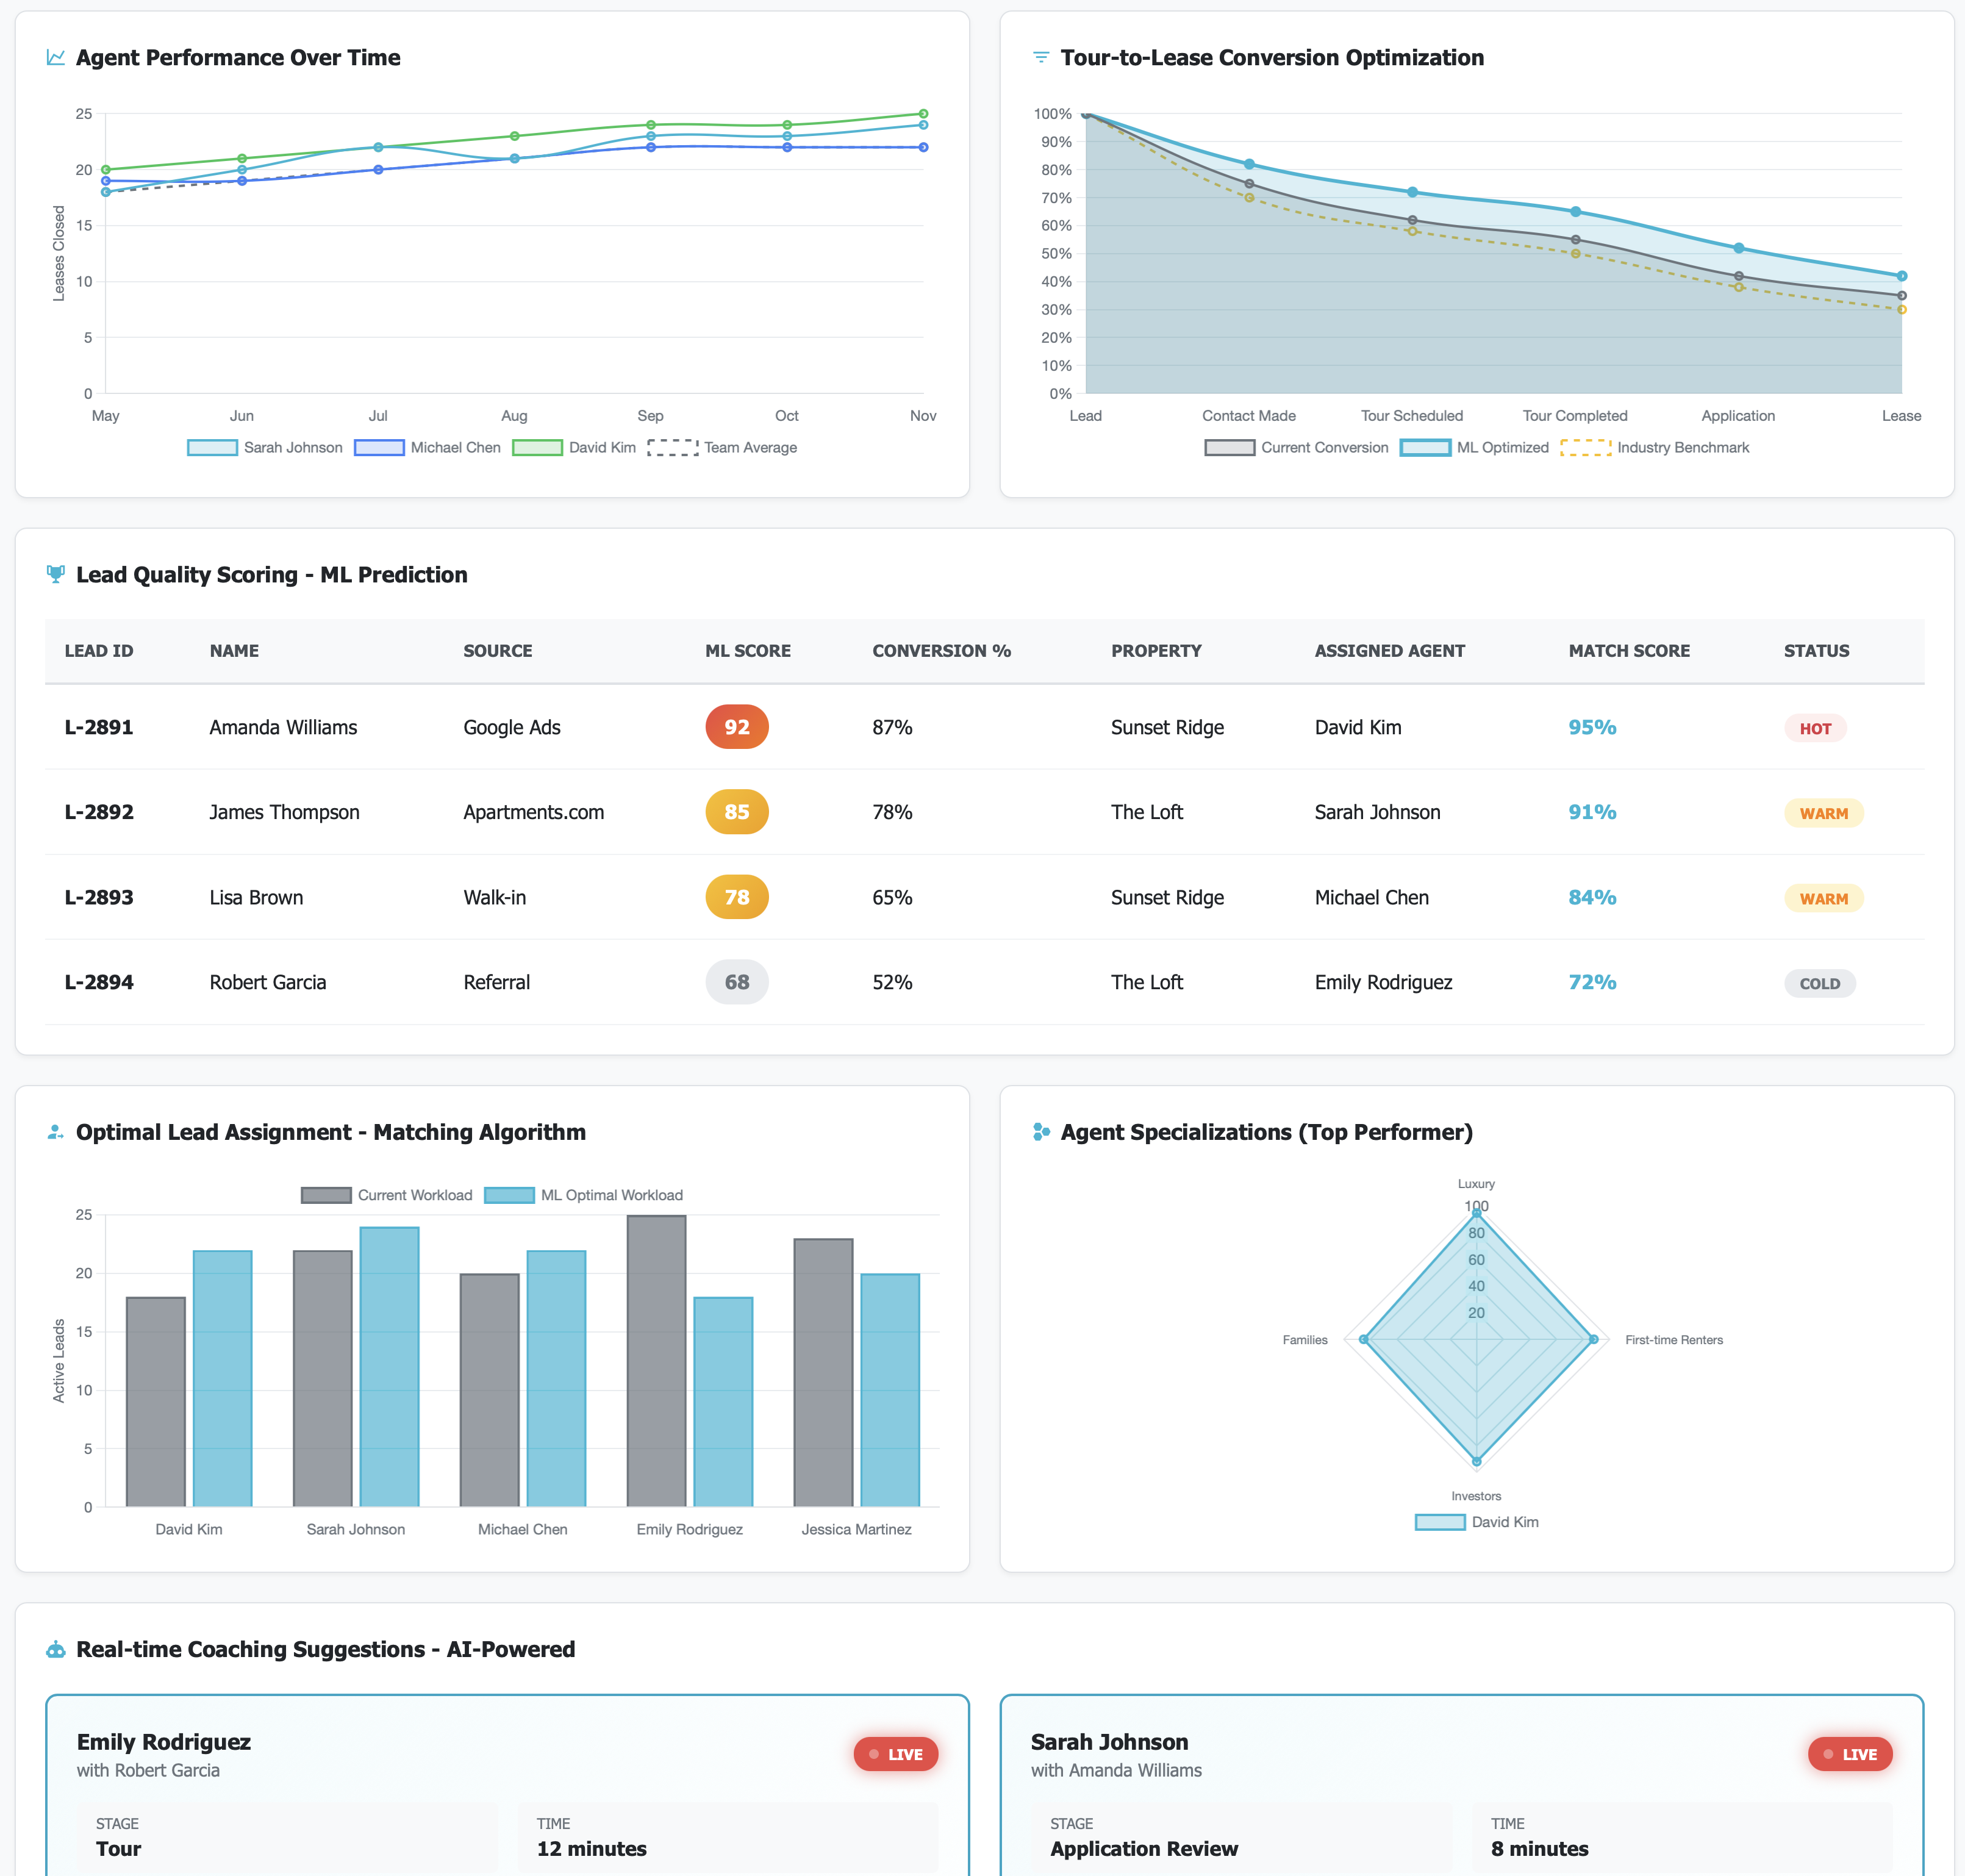Screen dimensions: 1965x1876
Task: Hide the Team Average dashed line legend
Action: point(722,447)
